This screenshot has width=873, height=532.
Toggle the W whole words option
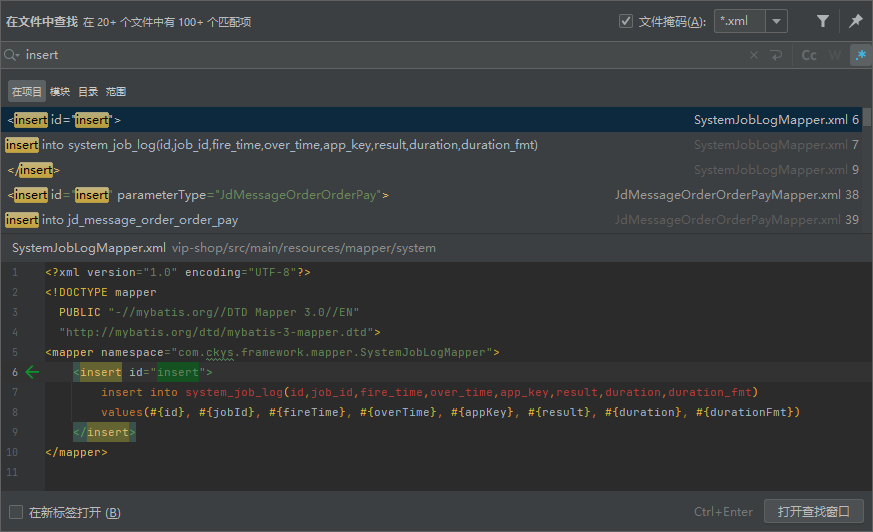pyautogui.click(x=835, y=55)
